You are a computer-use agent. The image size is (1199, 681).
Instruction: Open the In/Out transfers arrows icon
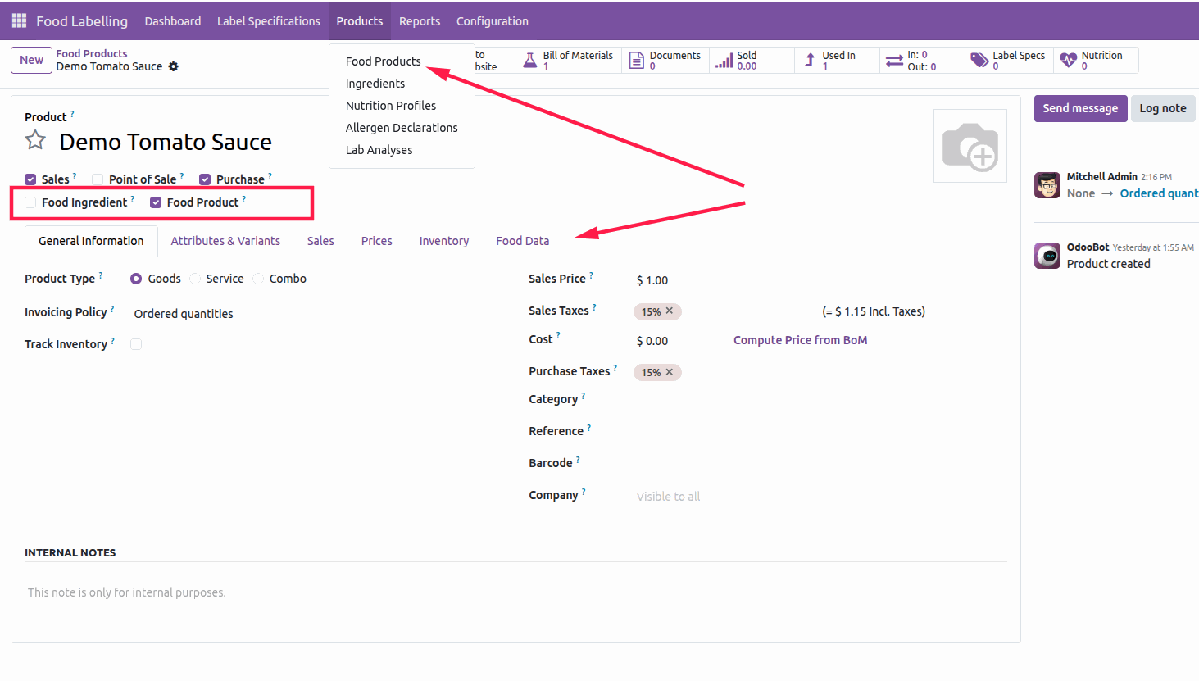point(894,60)
